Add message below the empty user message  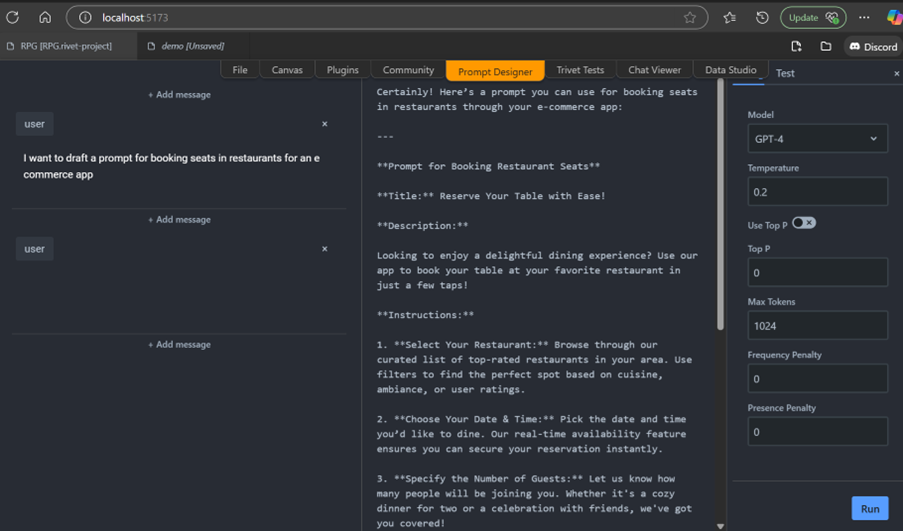tap(179, 344)
